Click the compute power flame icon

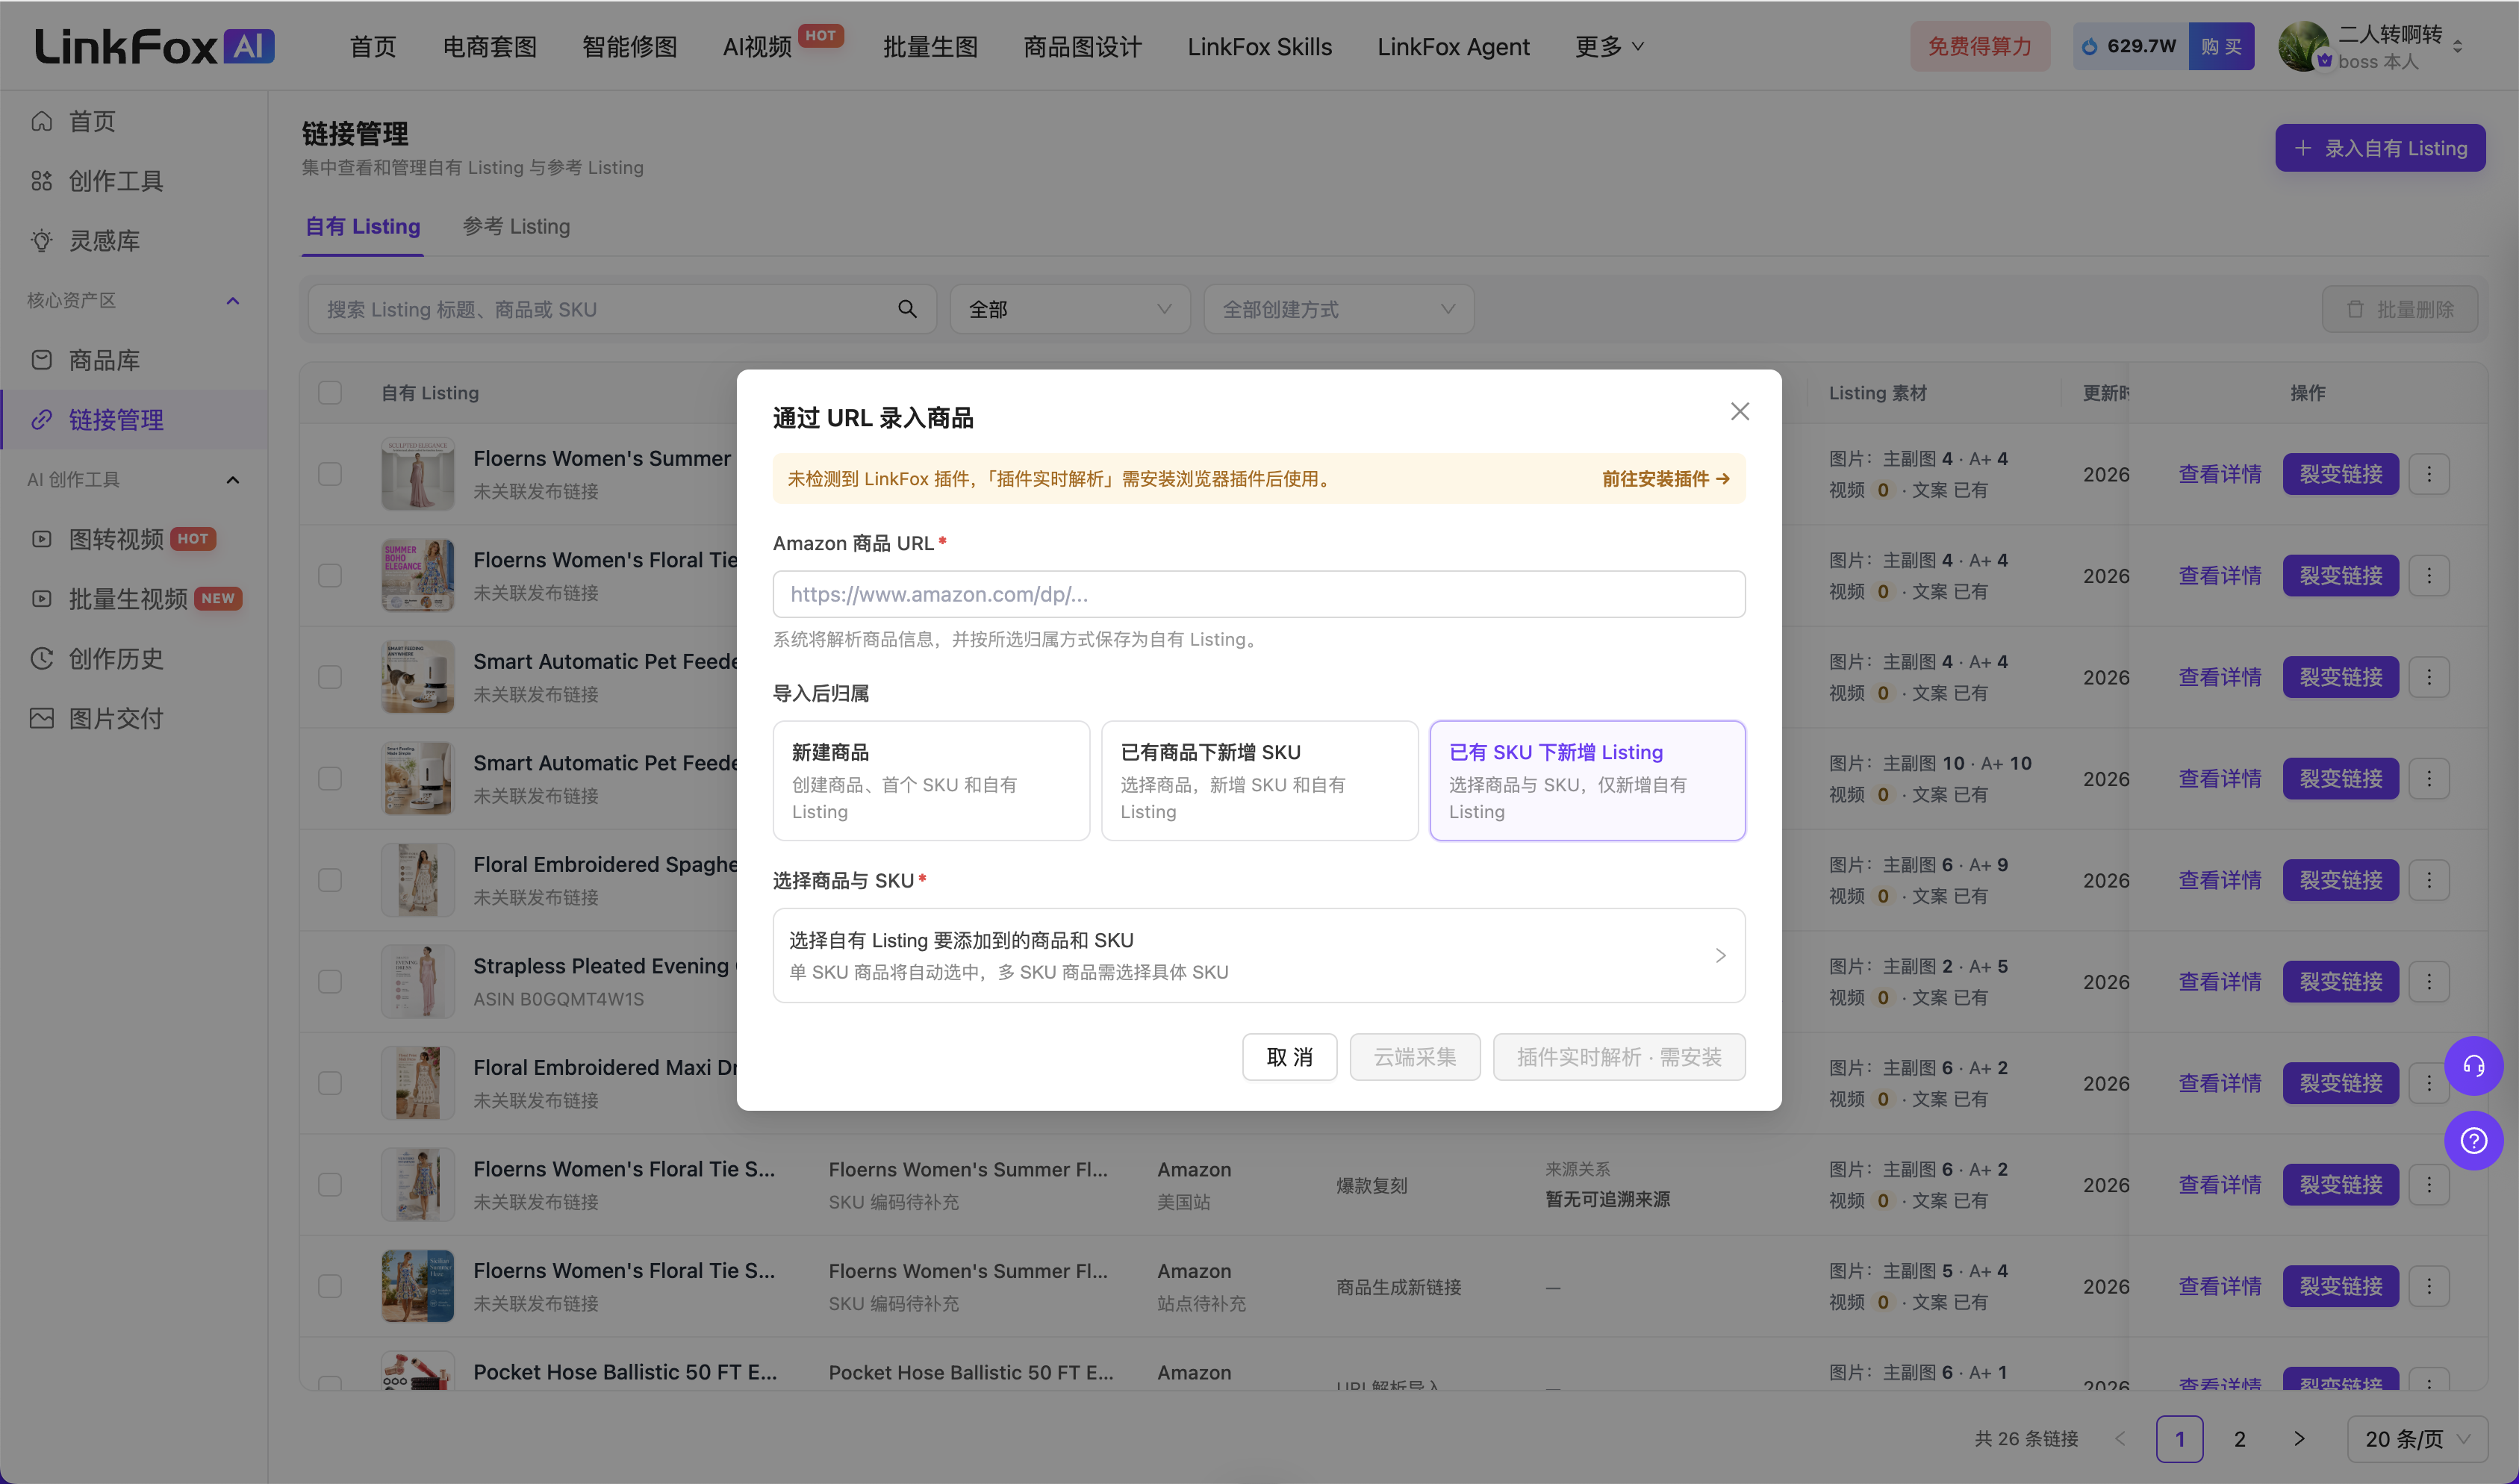point(2089,46)
